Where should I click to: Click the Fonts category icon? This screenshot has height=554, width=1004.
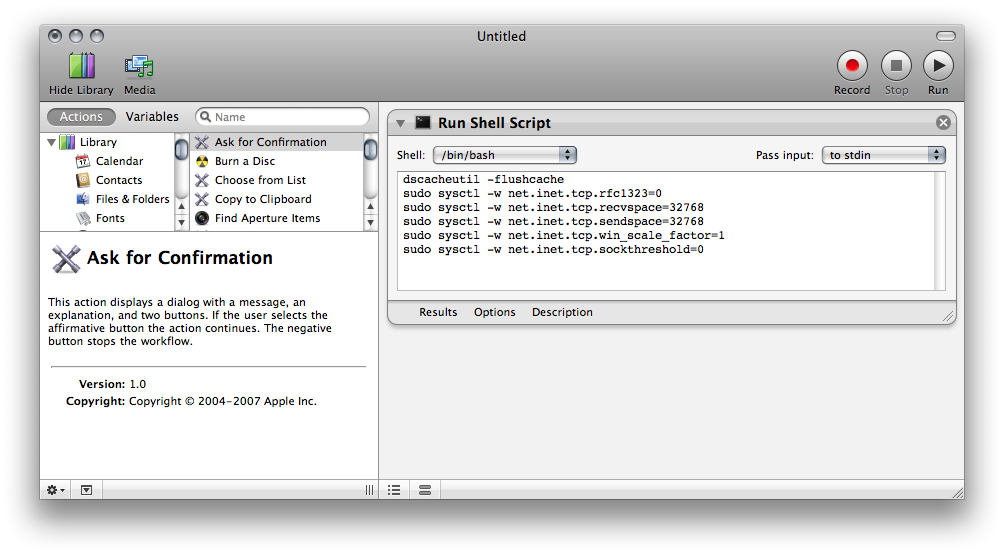click(x=83, y=218)
